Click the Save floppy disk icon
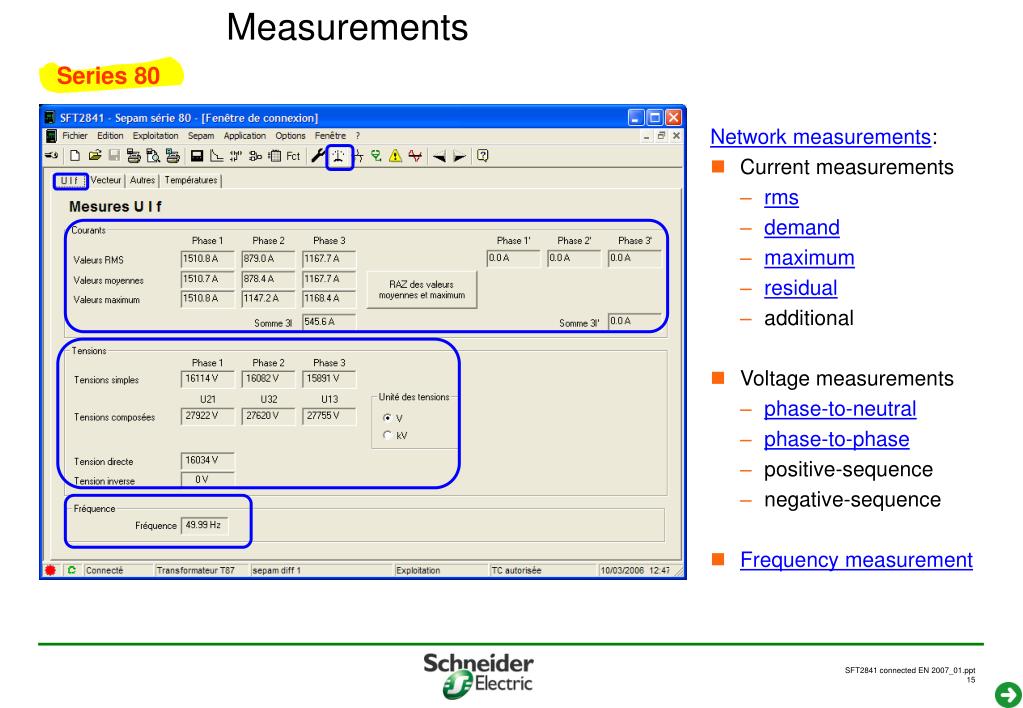 [x=114, y=156]
